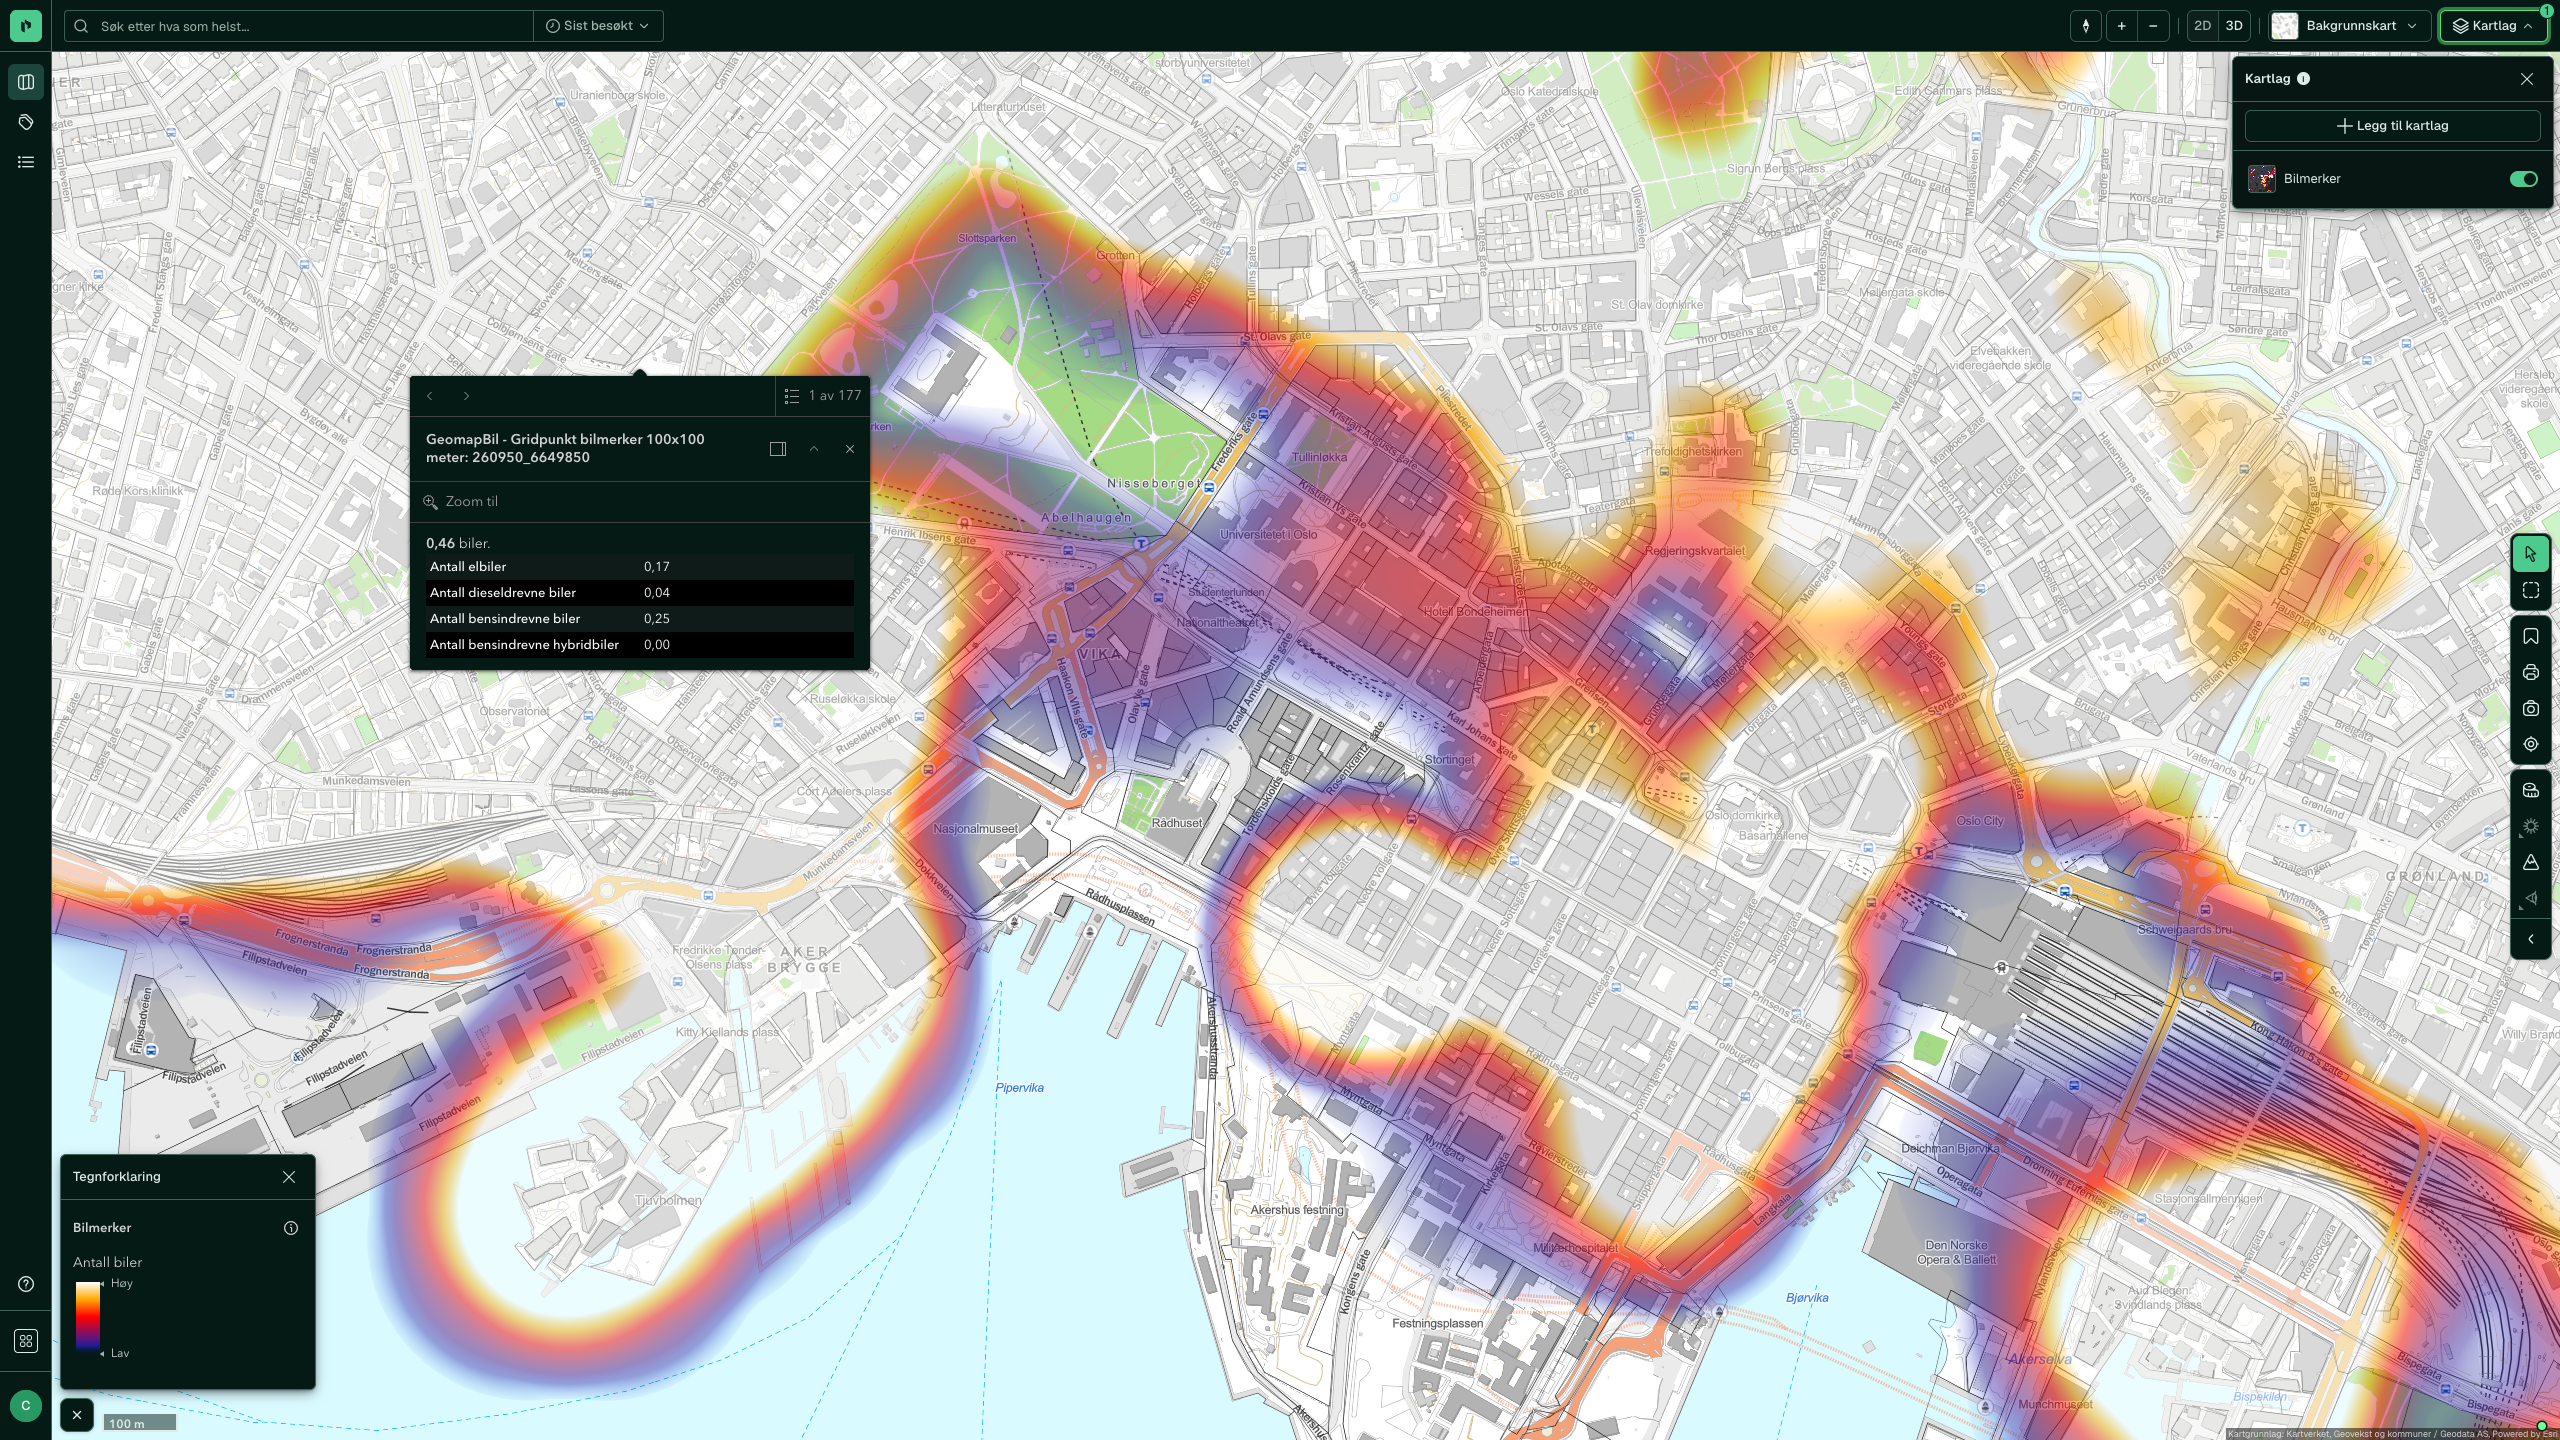2560x1440 pixels.
Task: Toggle the Bilmerker layer off
Action: point(2523,179)
